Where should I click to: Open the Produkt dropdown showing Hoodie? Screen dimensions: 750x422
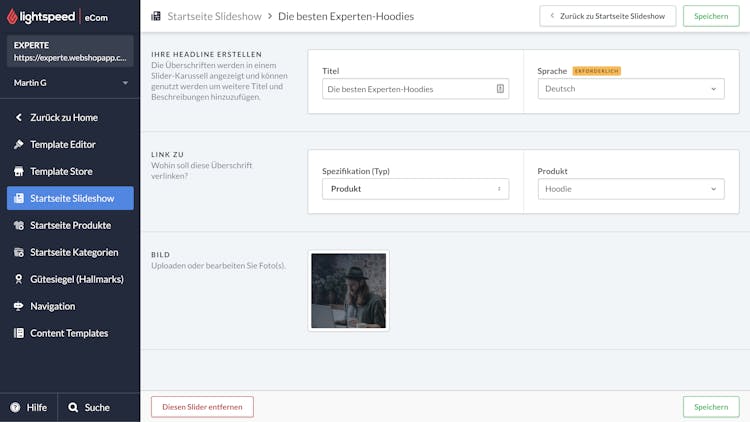point(631,189)
